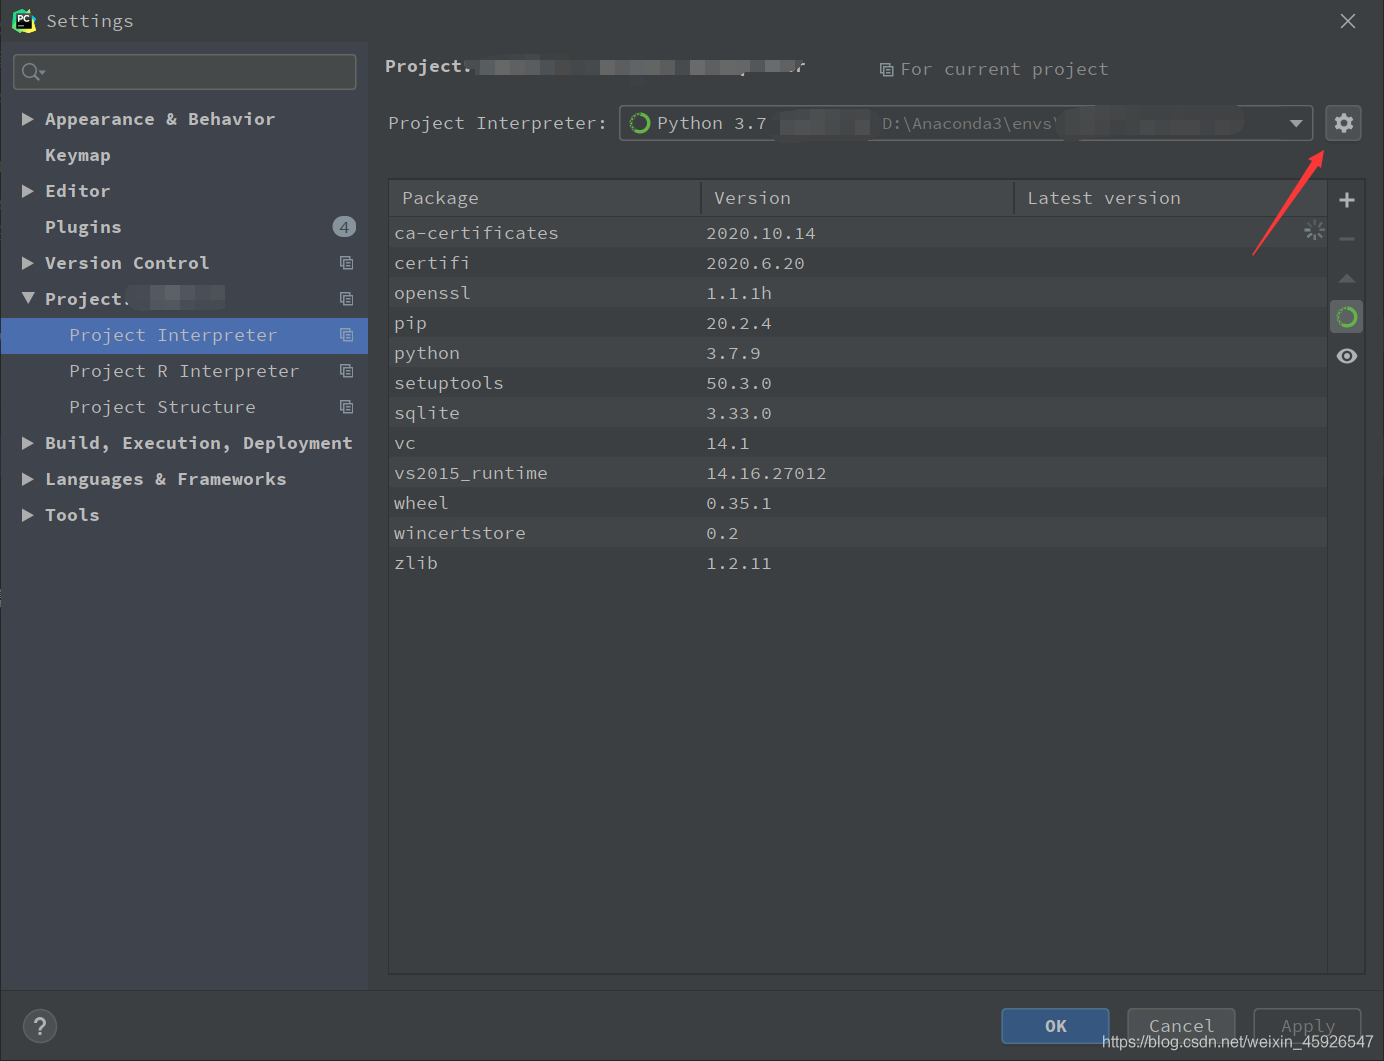Select the pip package row
The height and width of the screenshot is (1061, 1384).
[x=858, y=323]
